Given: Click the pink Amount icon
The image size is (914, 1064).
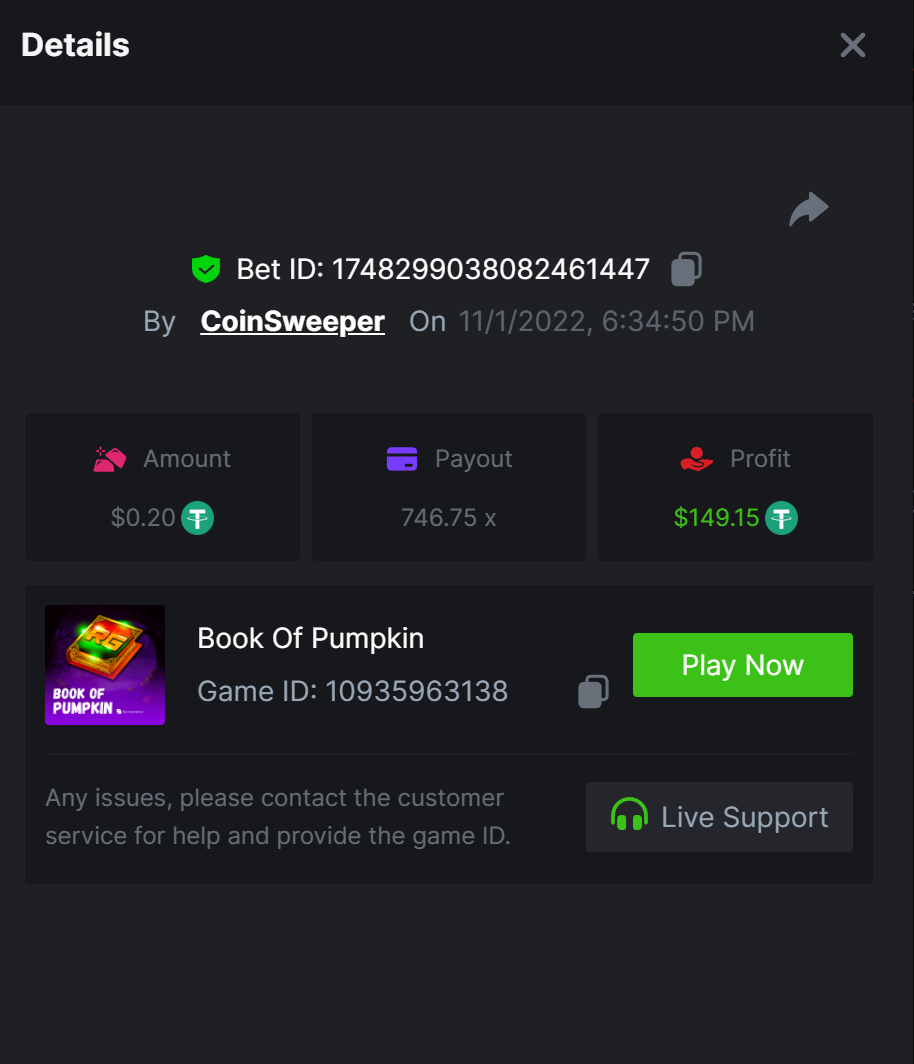Looking at the screenshot, I should (x=110, y=459).
